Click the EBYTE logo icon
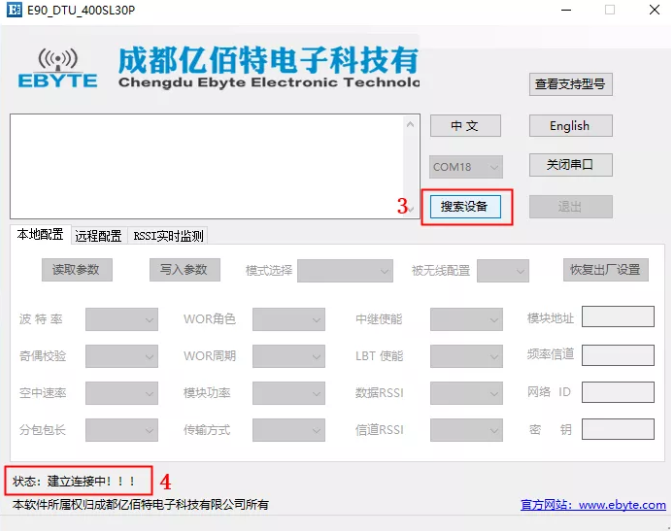Image resolution: width=671 pixels, height=531 pixels. click(x=58, y=68)
